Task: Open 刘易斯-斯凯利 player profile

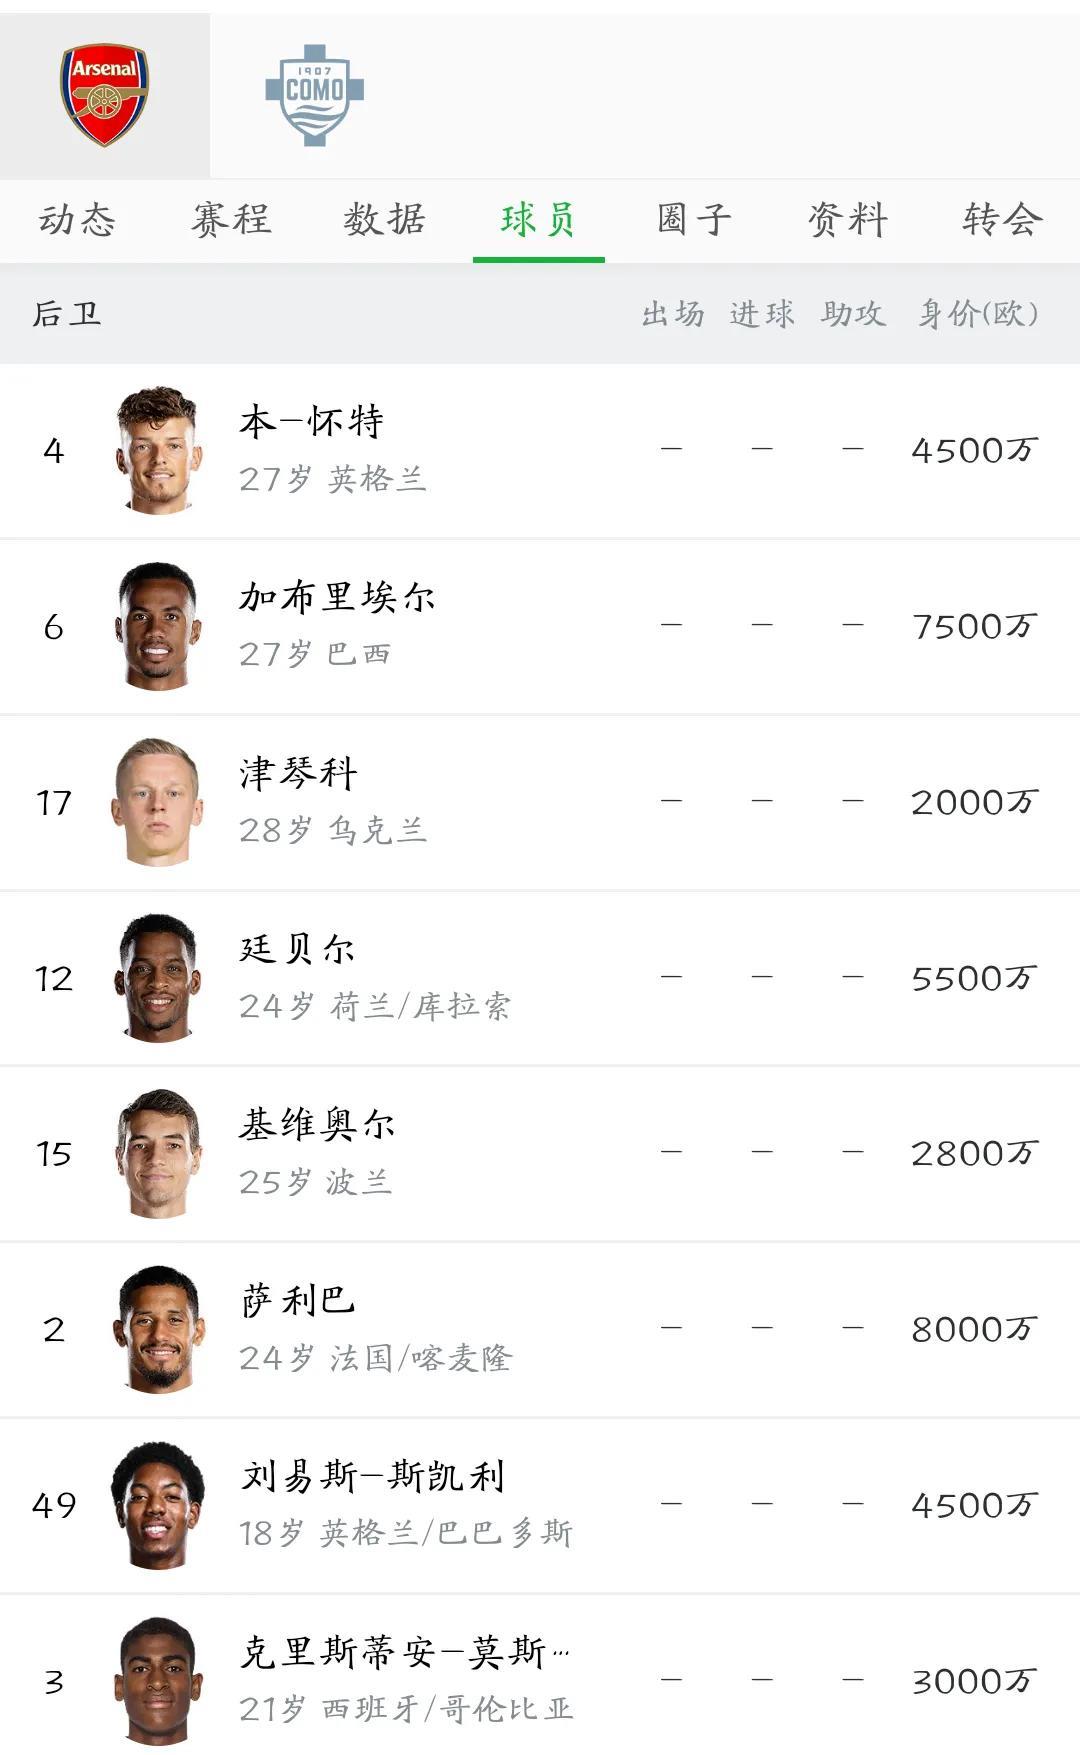Action: 372,1477
